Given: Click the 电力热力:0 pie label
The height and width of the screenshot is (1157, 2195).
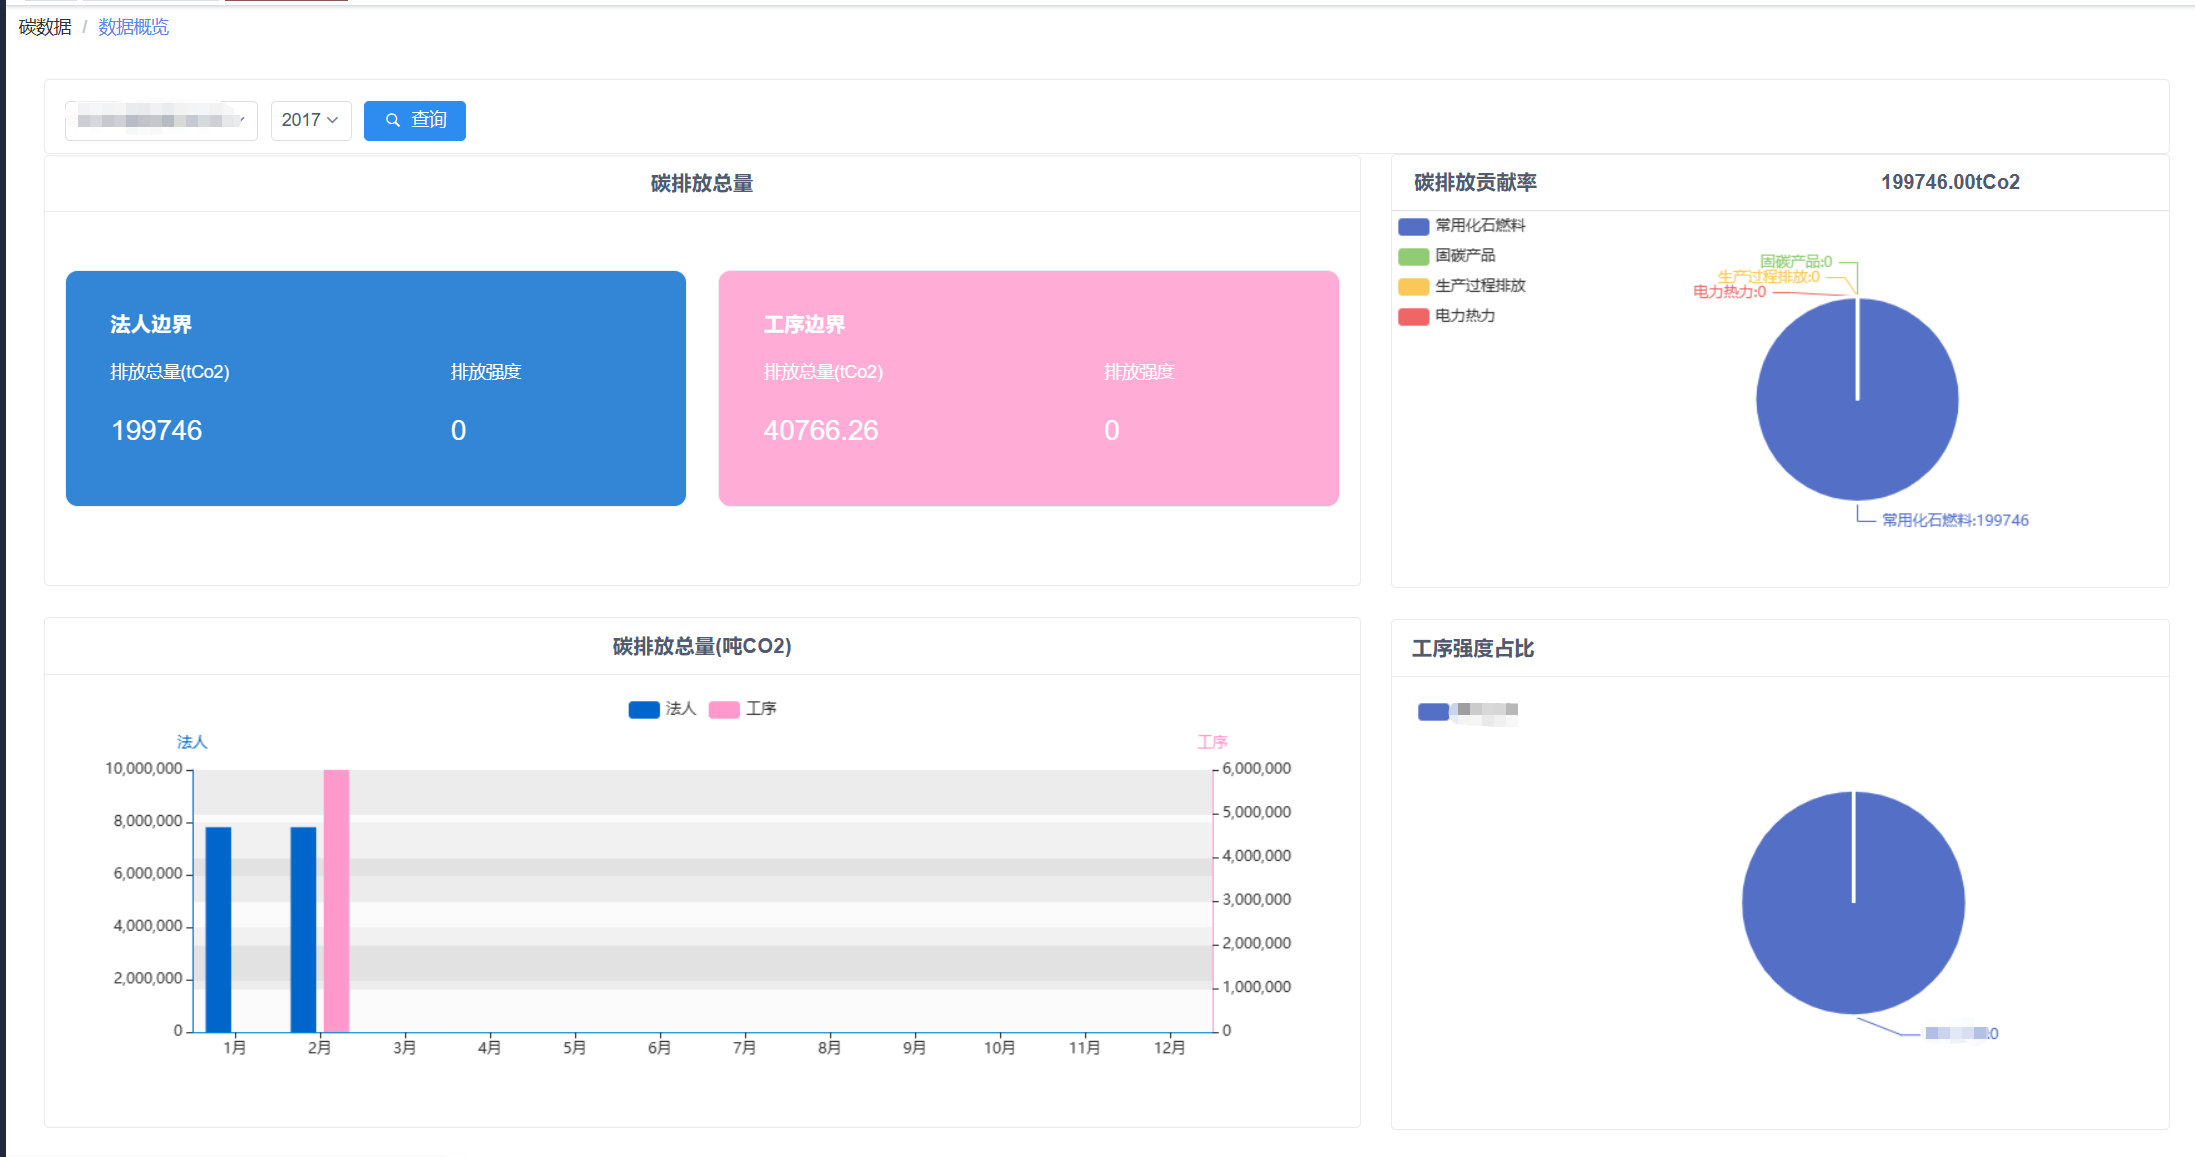Looking at the screenshot, I should (x=1729, y=292).
